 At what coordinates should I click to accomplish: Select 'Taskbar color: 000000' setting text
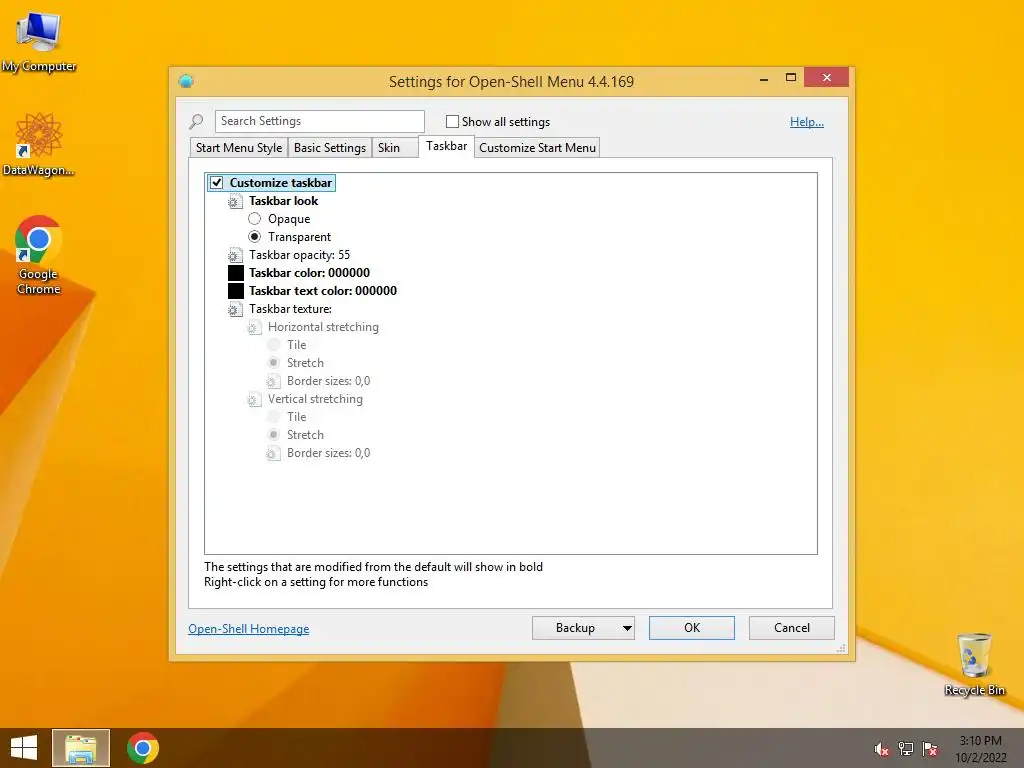click(x=310, y=273)
